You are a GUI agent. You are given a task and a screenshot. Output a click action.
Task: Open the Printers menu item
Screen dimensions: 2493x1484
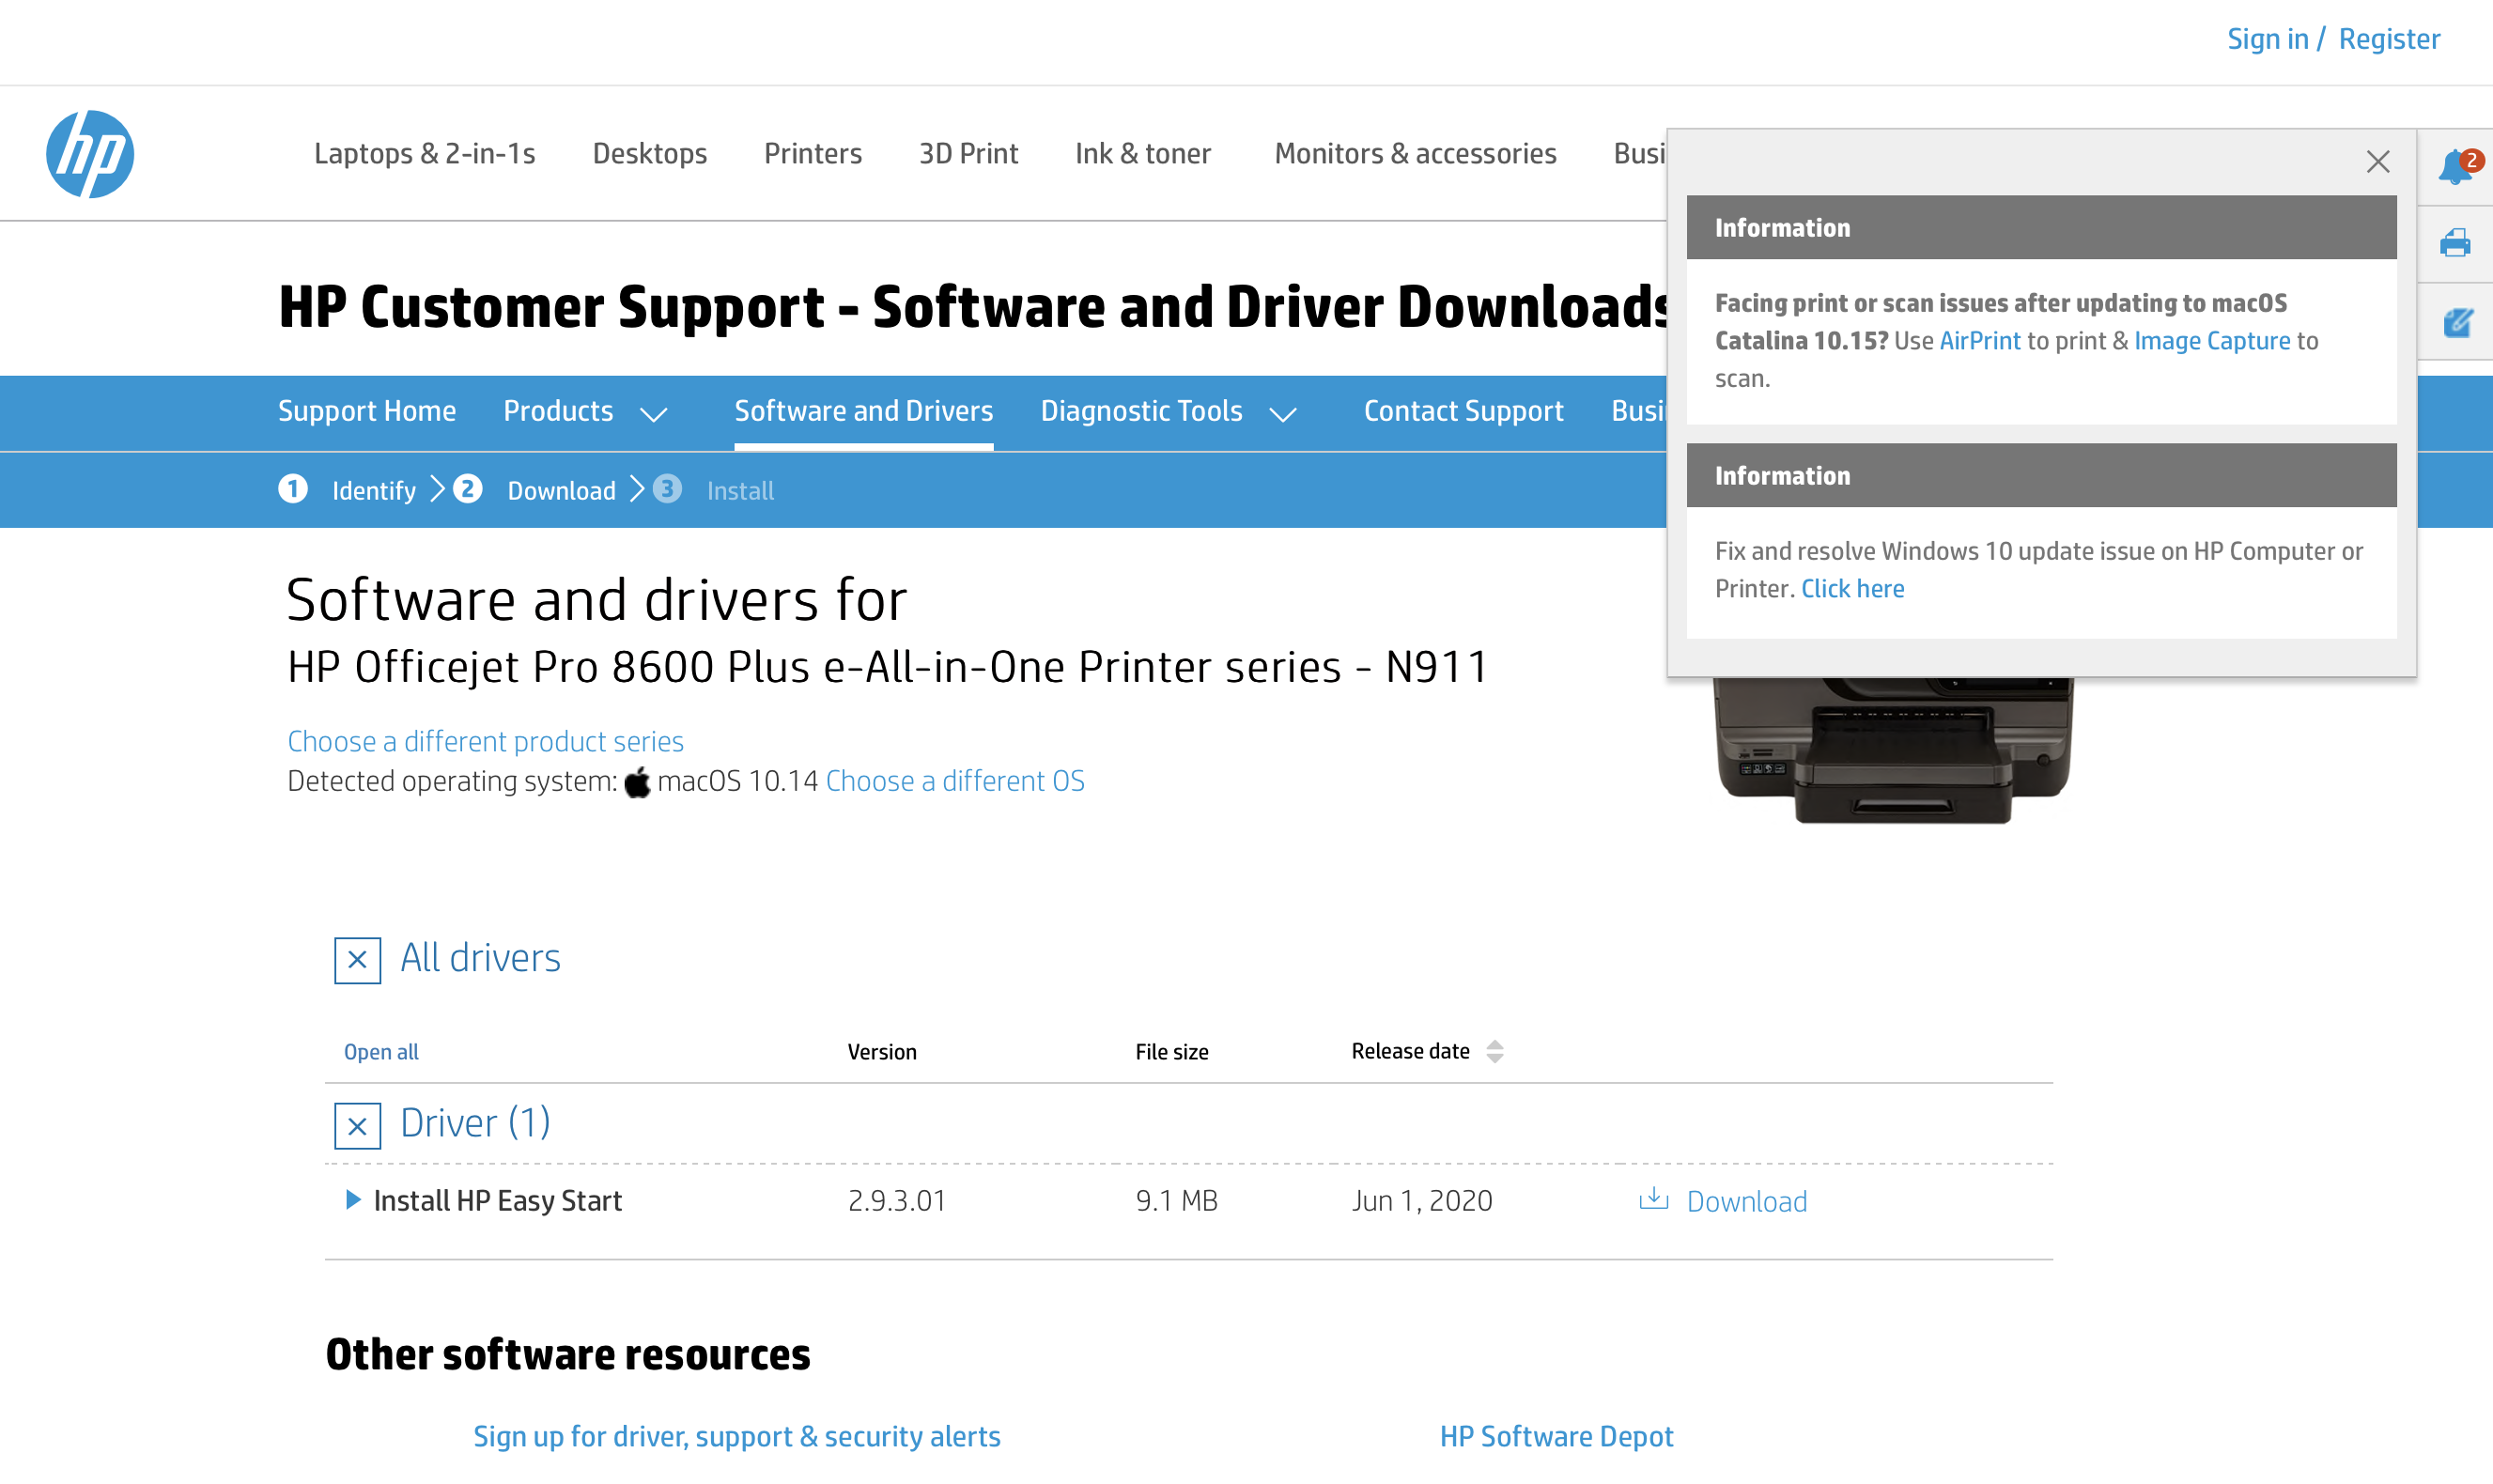pyautogui.click(x=812, y=153)
